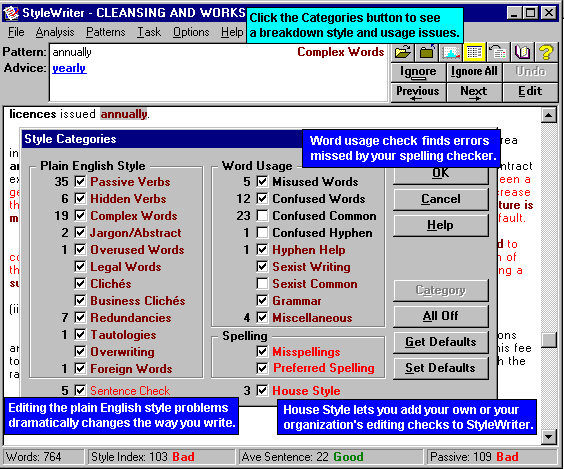Click the open folder icon in toolbar
564x469 pixels.
click(x=402, y=53)
